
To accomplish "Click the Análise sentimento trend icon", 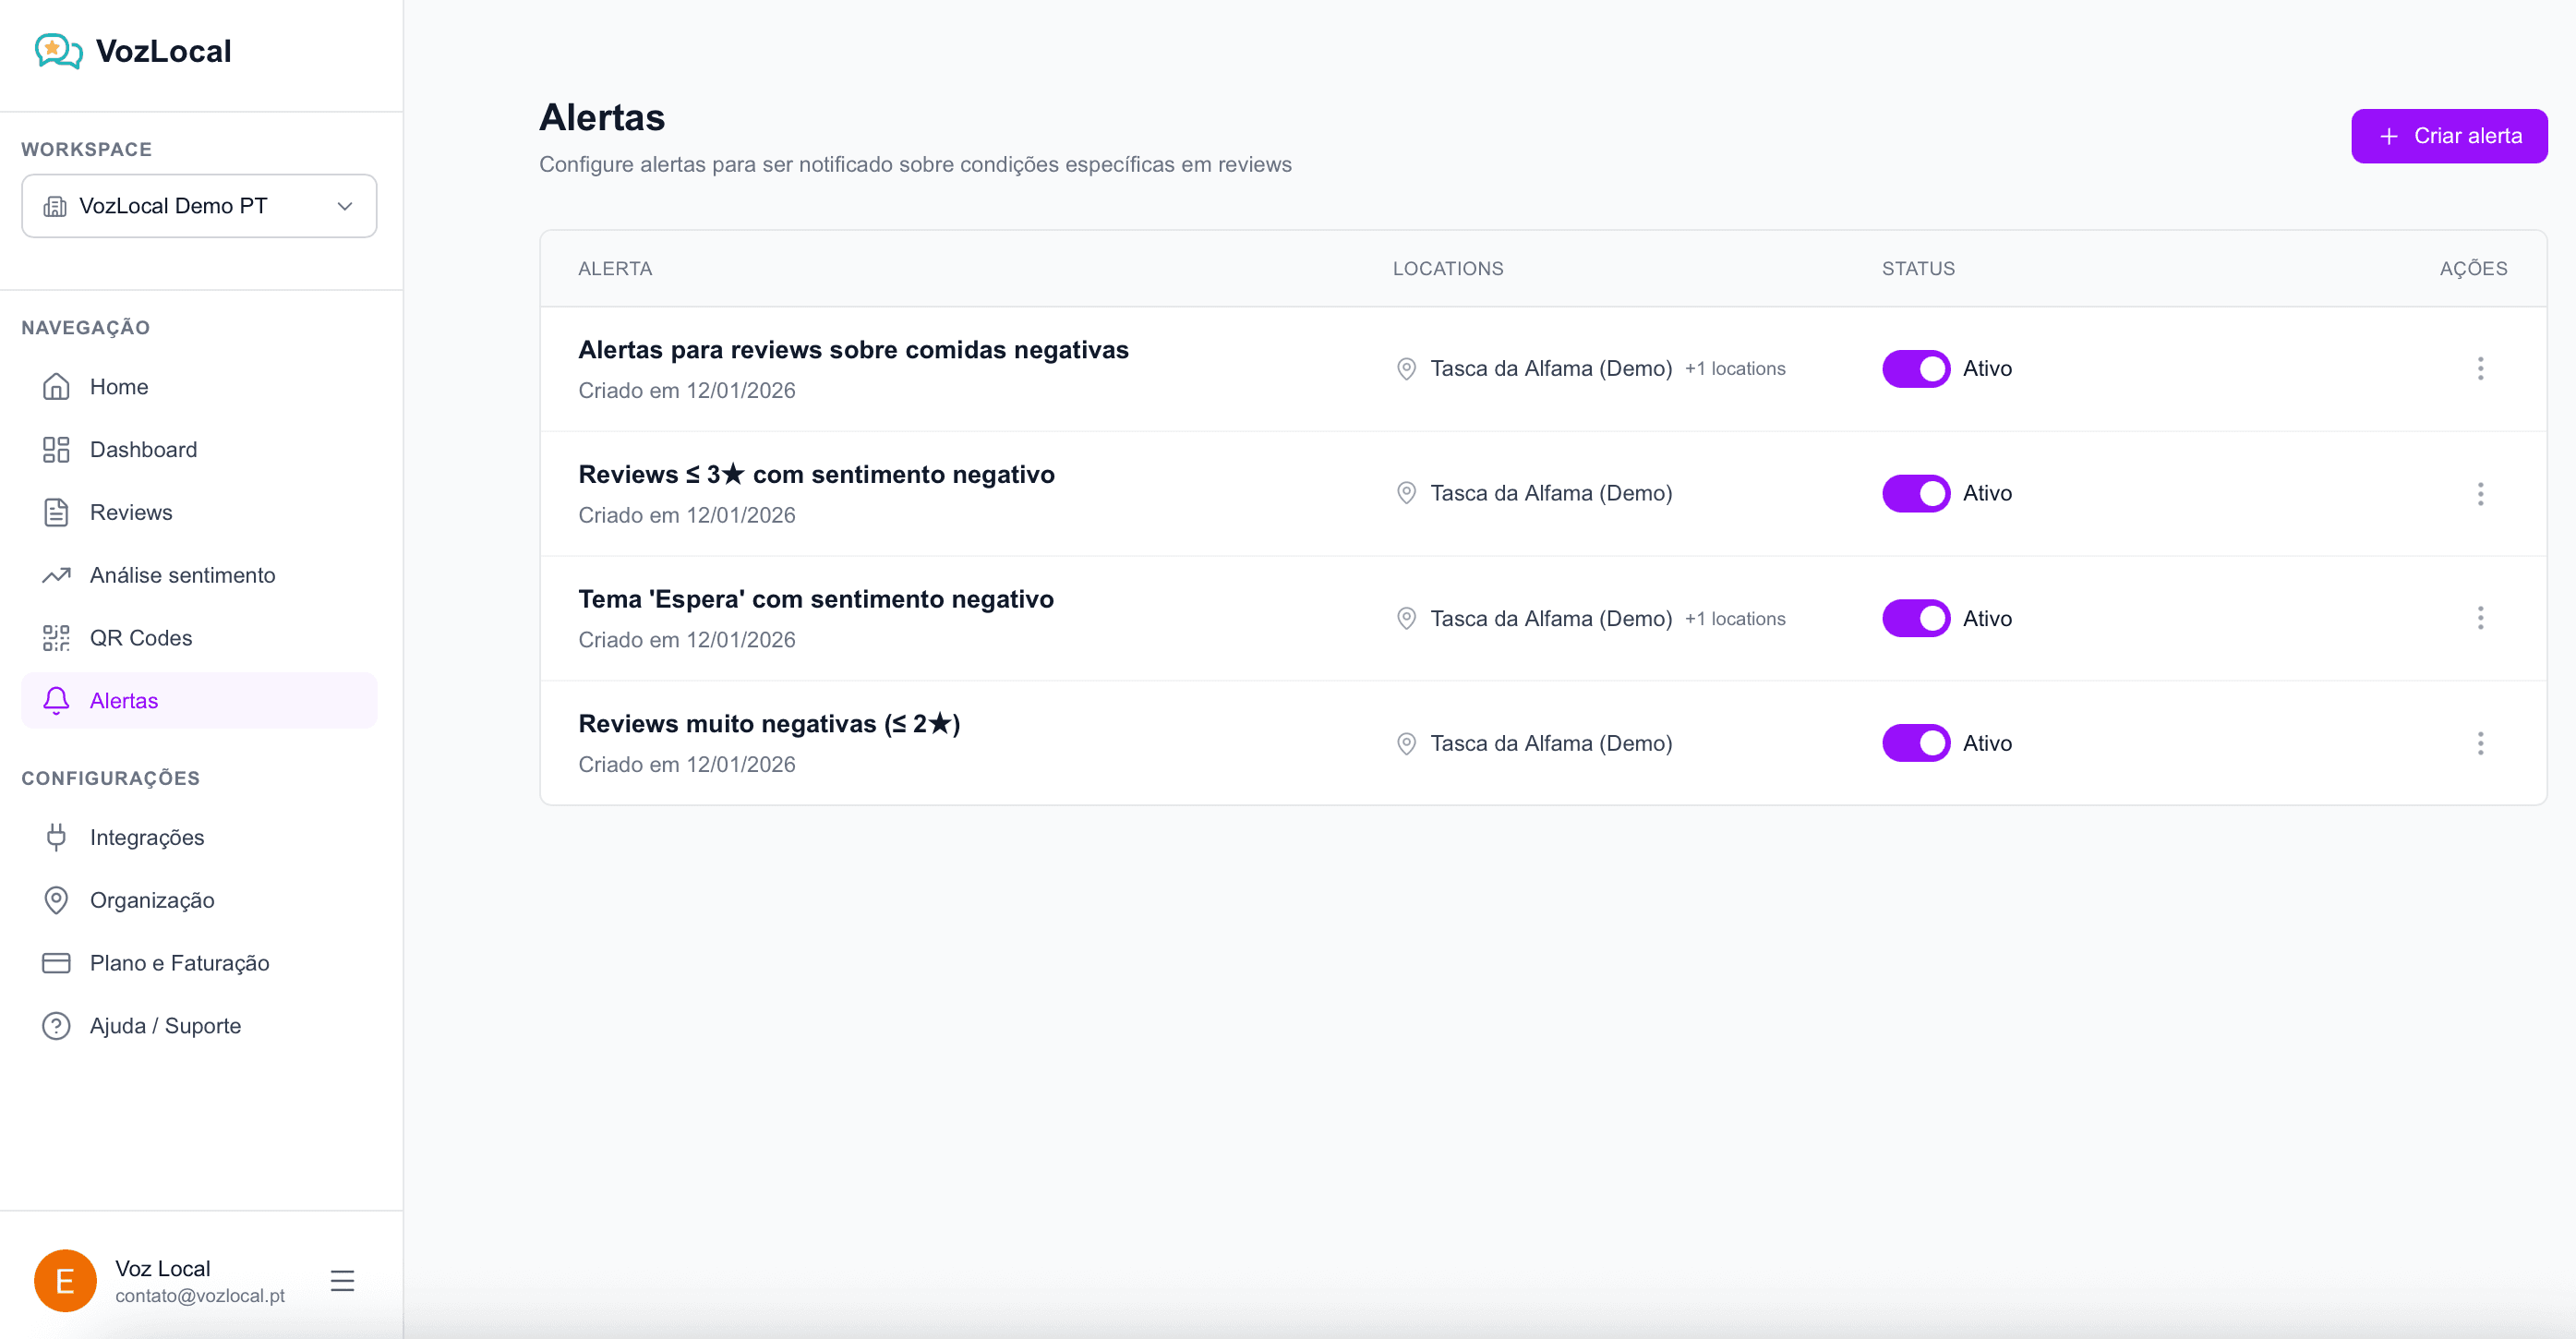I will coord(56,575).
